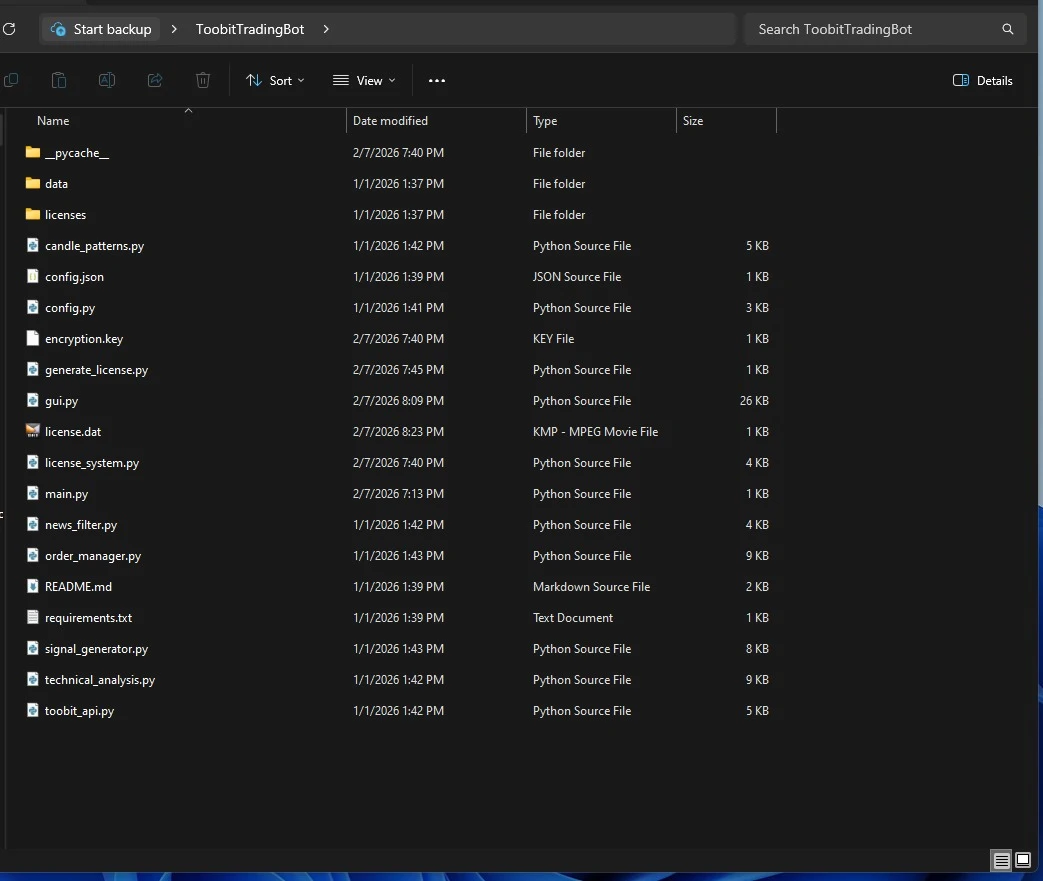
Task: Open the Sort dropdown
Action: (x=275, y=81)
